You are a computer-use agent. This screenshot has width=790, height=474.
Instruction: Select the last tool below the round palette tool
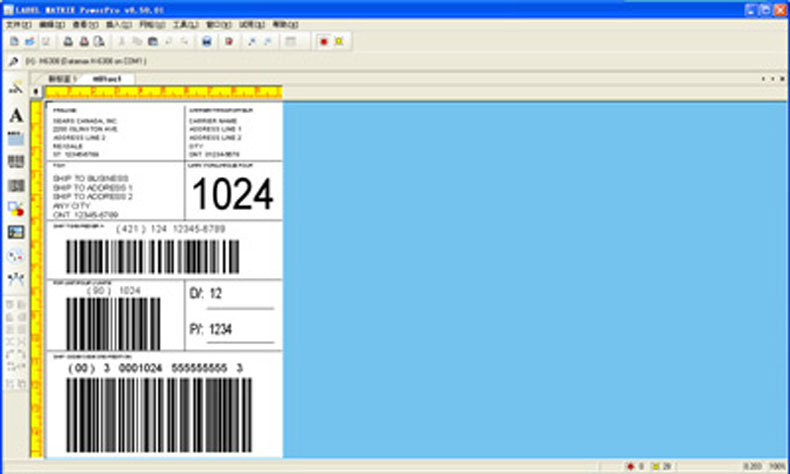[16, 279]
